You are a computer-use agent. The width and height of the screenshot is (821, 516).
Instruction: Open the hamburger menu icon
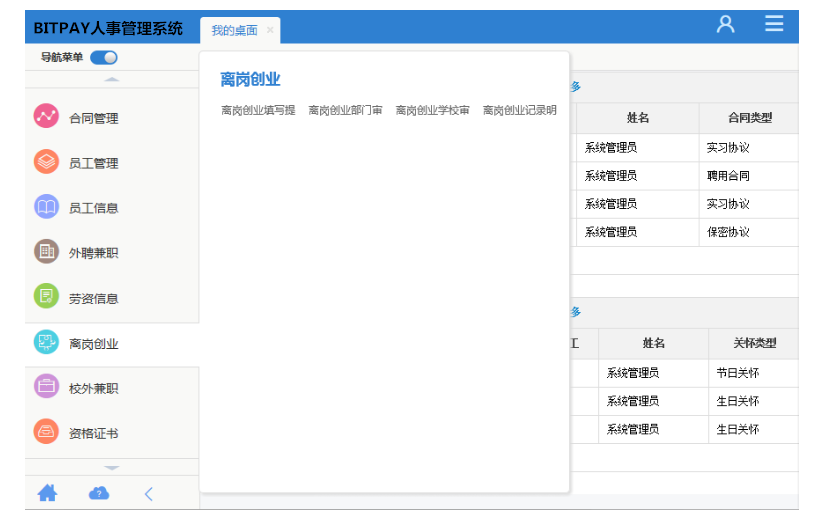pyautogui.click(x=774, y=24)
